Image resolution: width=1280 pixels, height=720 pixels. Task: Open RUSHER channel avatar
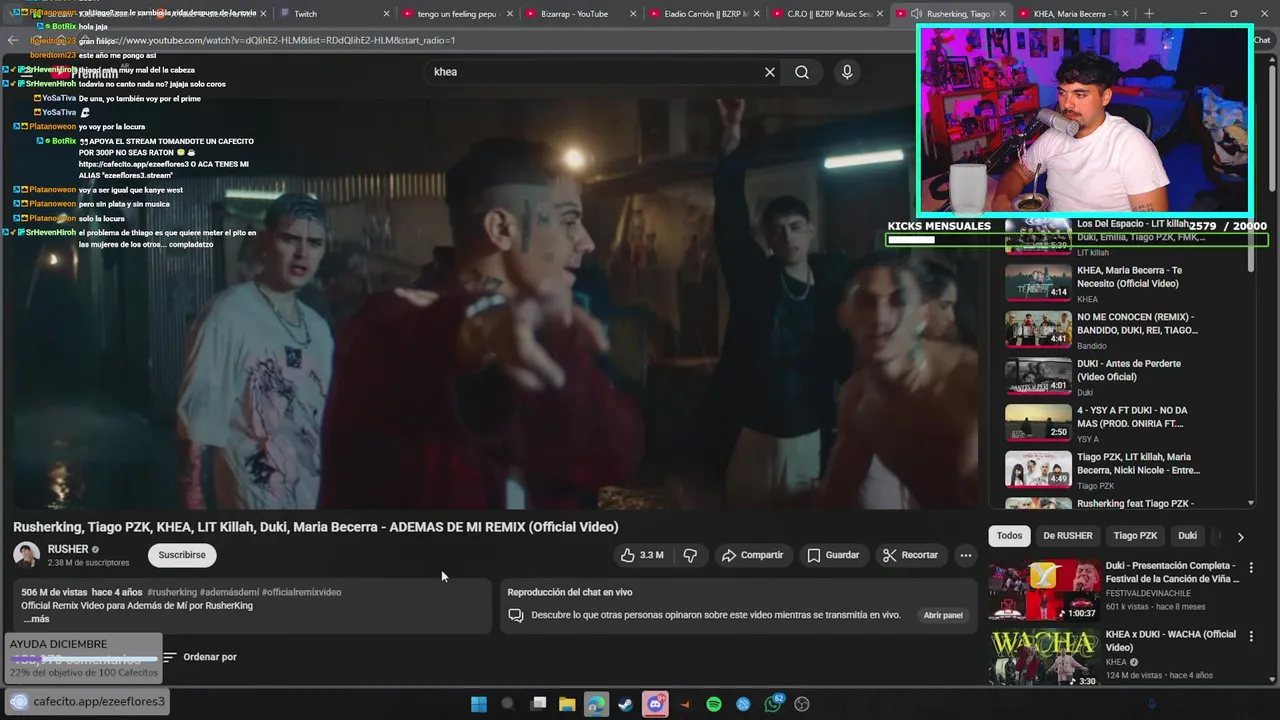(27, 555)
